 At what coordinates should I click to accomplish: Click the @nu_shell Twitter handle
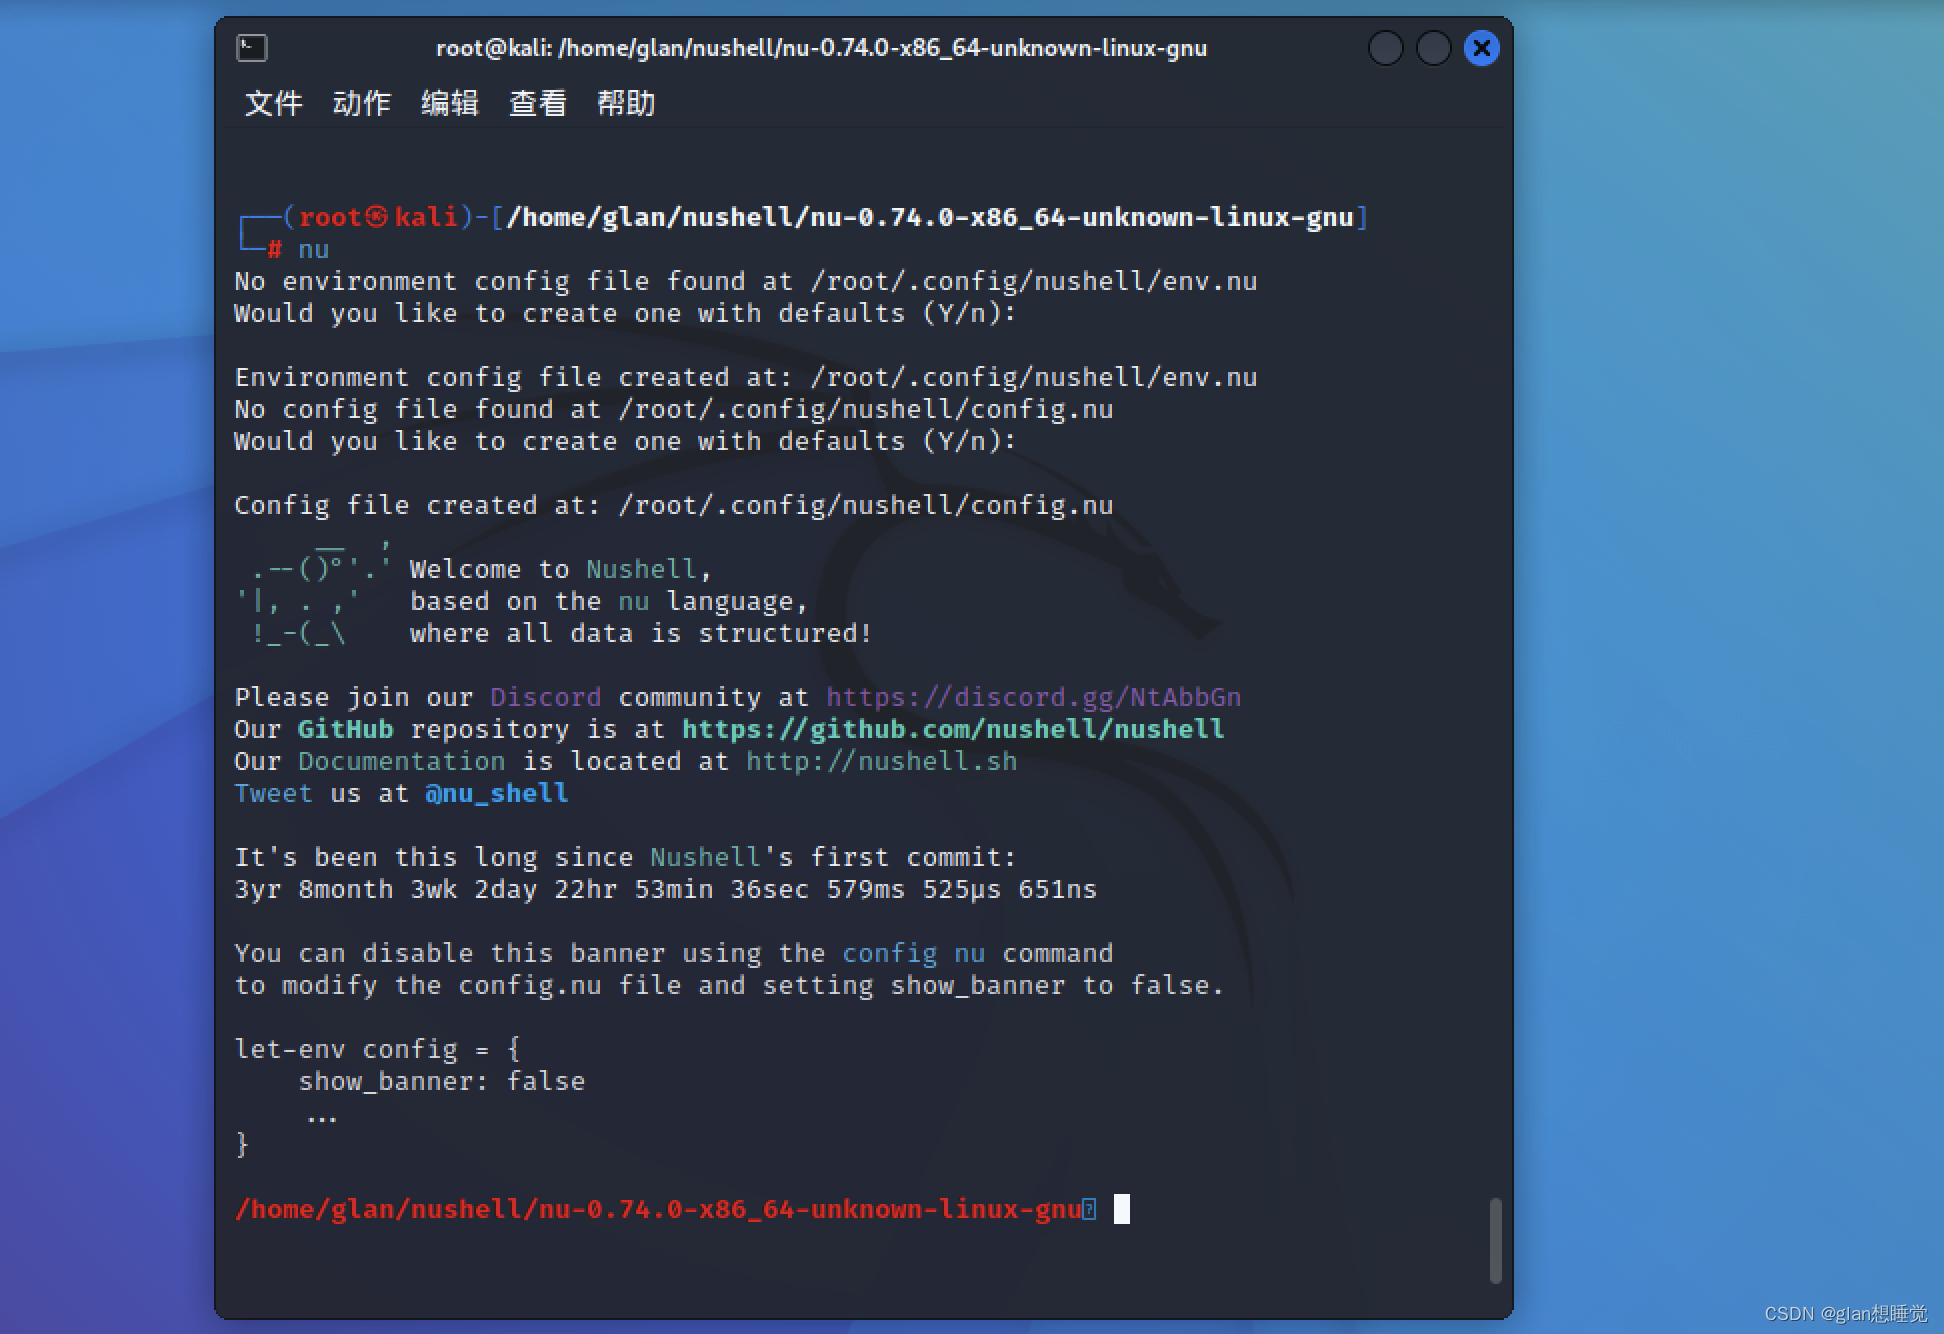coord(496,793)
